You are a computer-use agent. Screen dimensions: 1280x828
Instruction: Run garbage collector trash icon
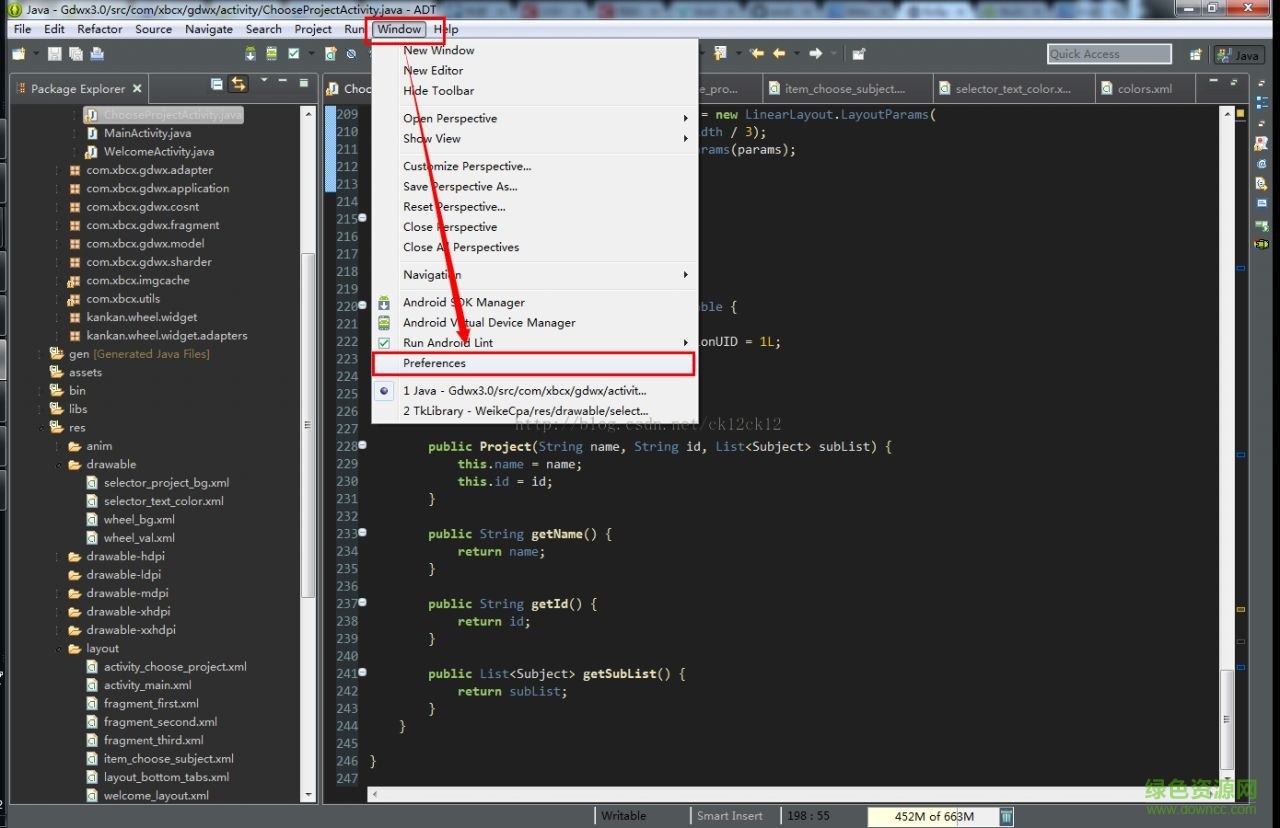pyautogui.click(x=1007, y=817)
